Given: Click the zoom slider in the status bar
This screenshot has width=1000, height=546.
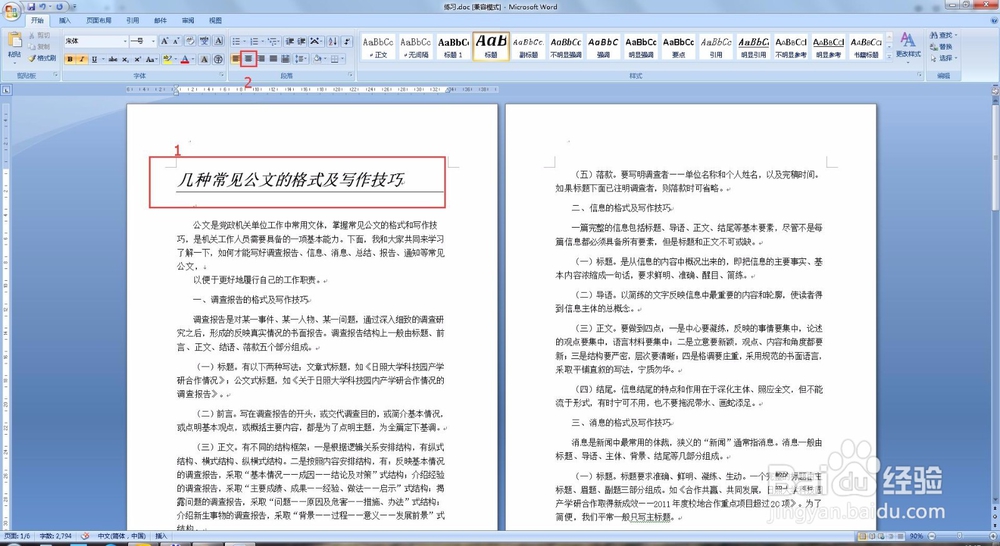Looking at the screenshot, I should [960, 536].
